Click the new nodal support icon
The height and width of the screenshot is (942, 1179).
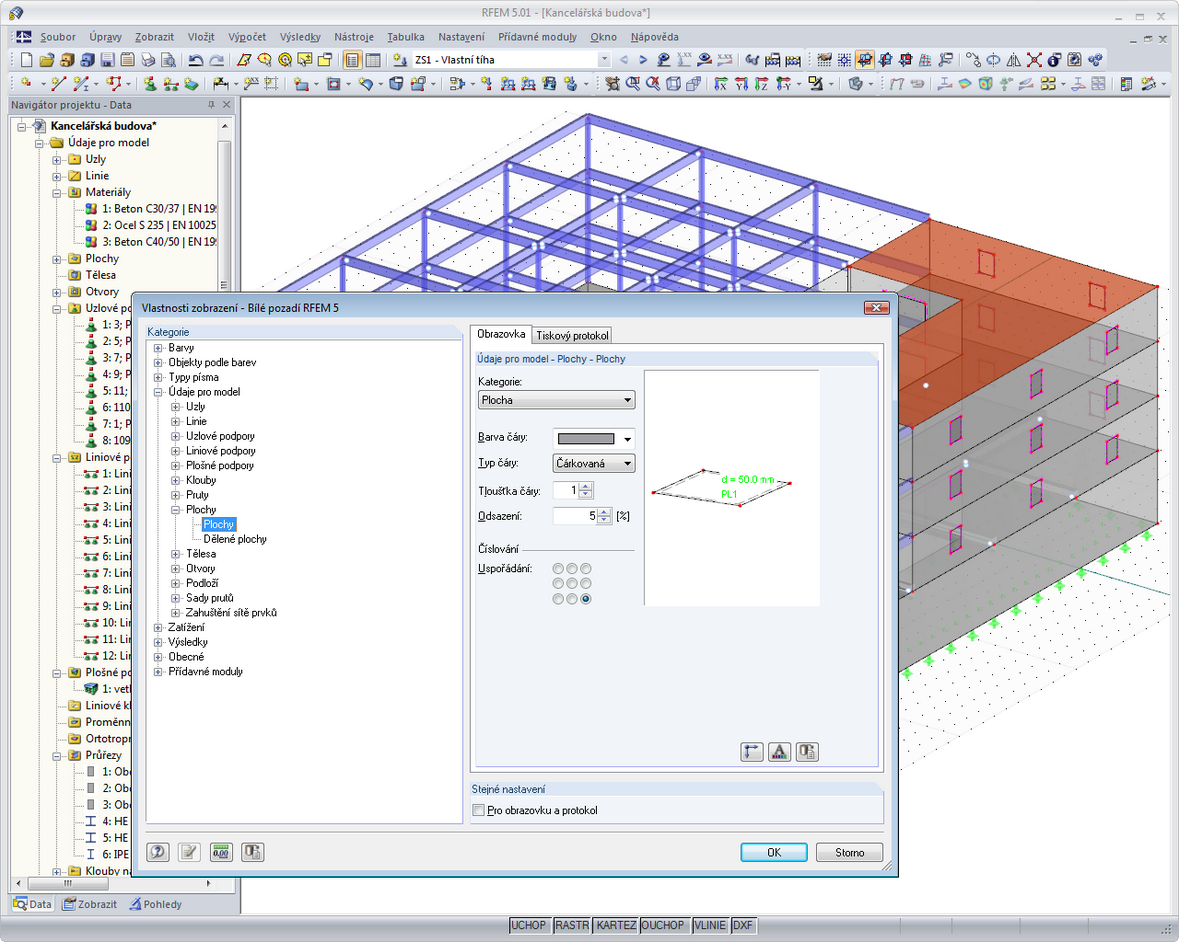(x=150, y=84)
